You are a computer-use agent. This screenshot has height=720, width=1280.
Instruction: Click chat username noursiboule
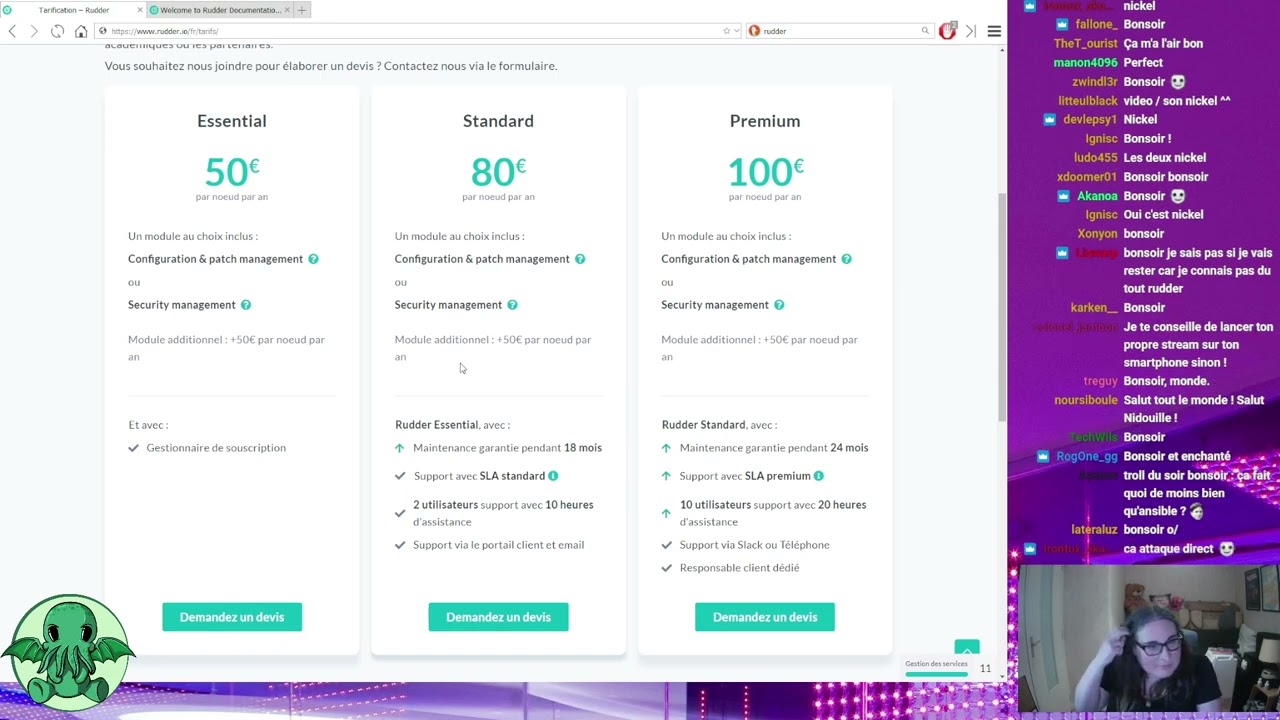click(x=1085, y=400)
